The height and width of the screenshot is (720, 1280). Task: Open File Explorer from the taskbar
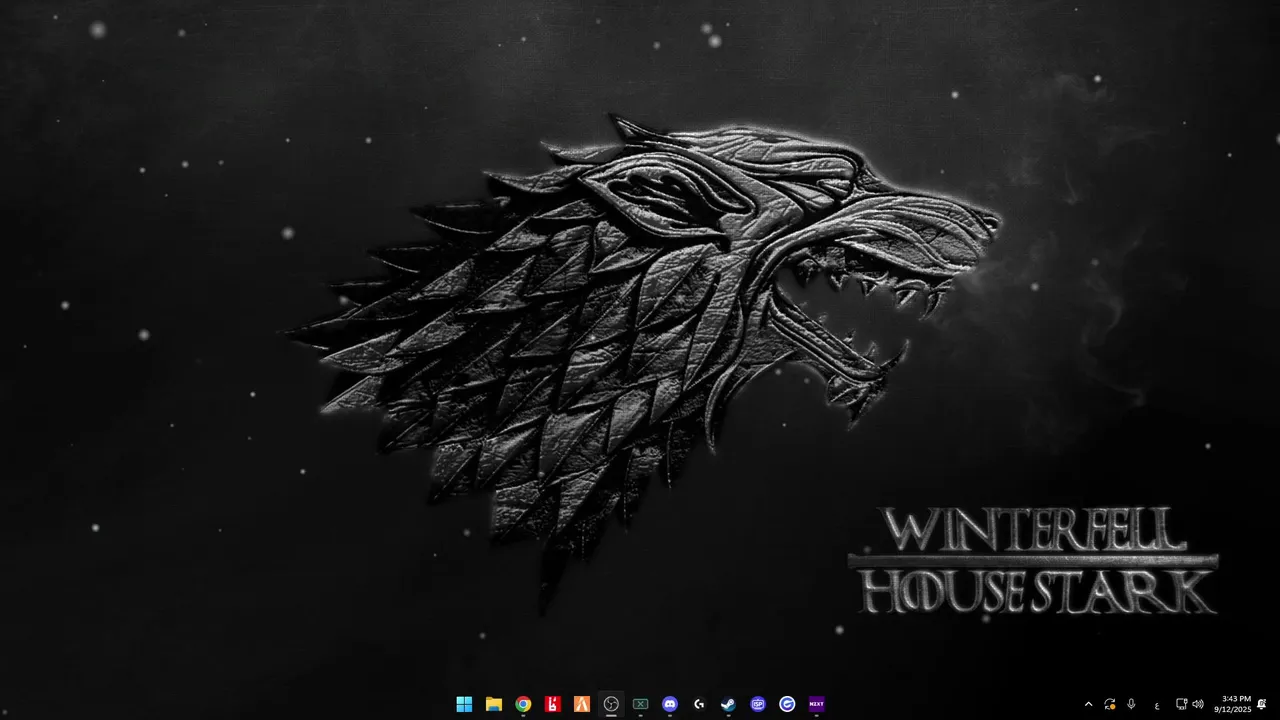click(493, 704)
